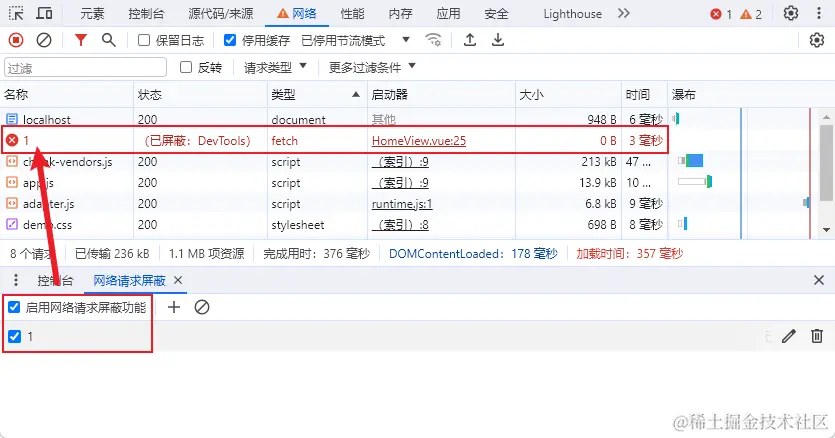Switch to Lighthouse tab
The height and width of the screenshot is (438, 835).
pos(572,14)
